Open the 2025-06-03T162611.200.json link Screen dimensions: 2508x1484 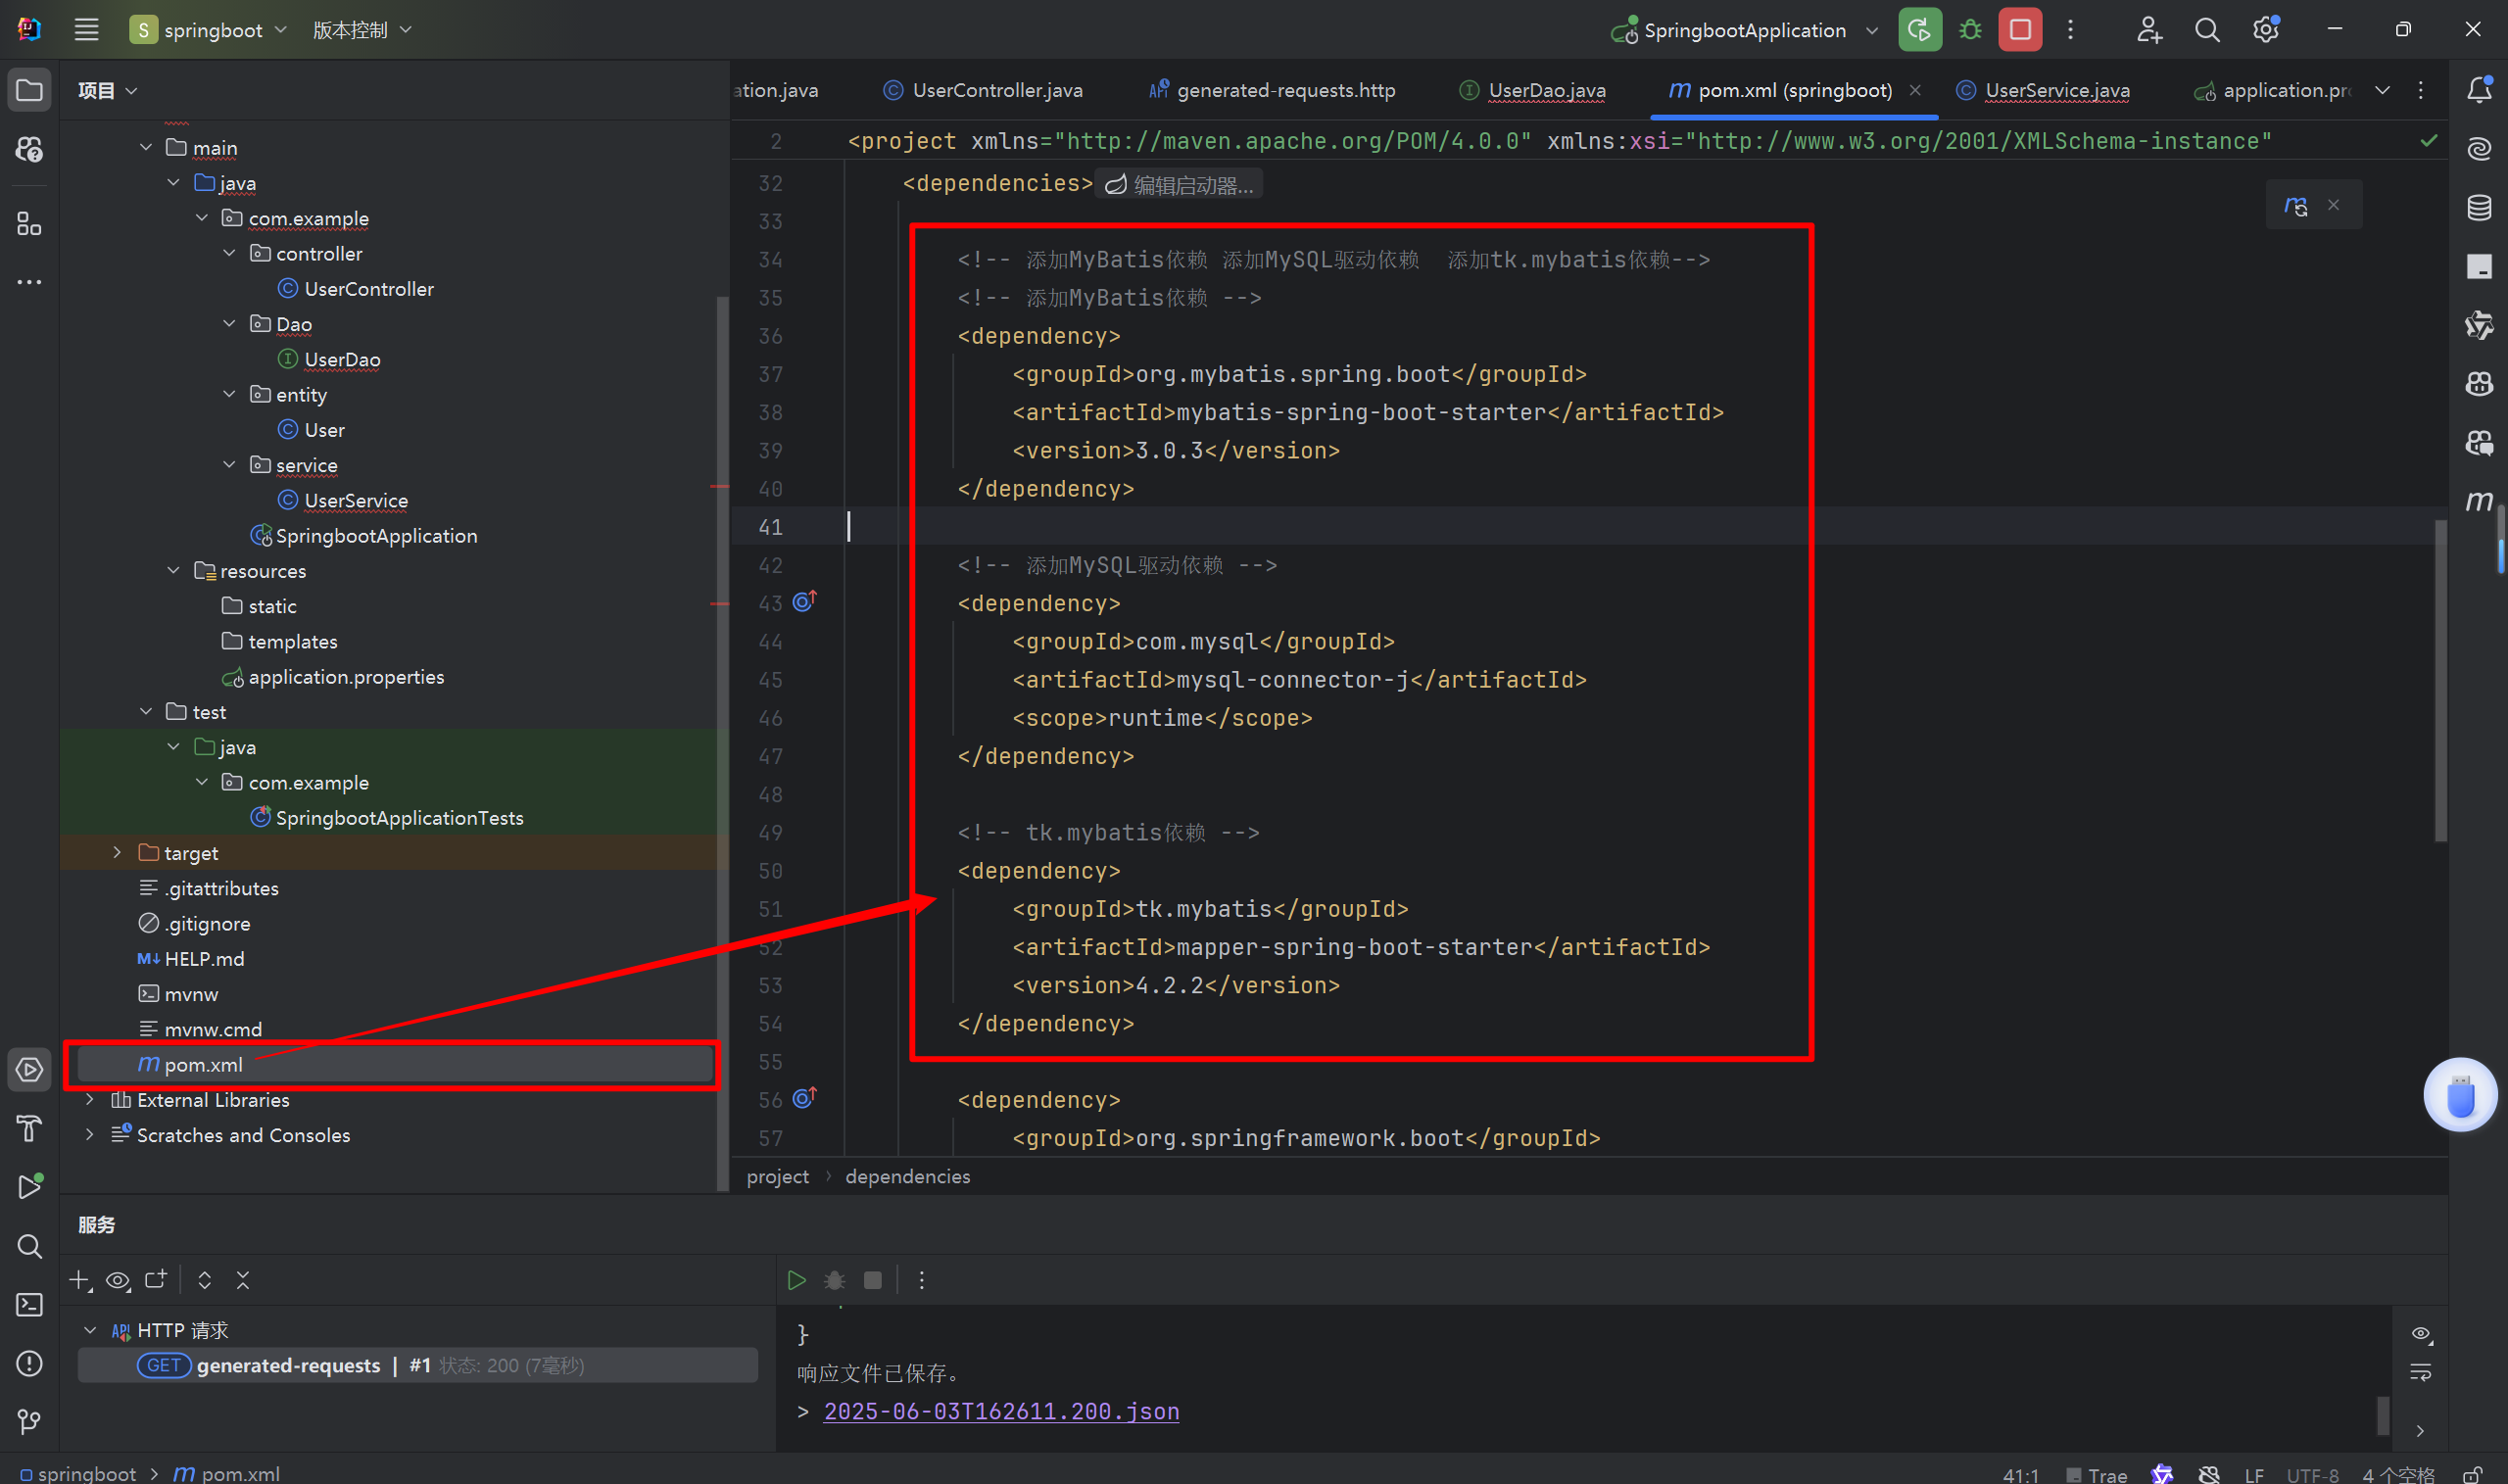1001,1411
